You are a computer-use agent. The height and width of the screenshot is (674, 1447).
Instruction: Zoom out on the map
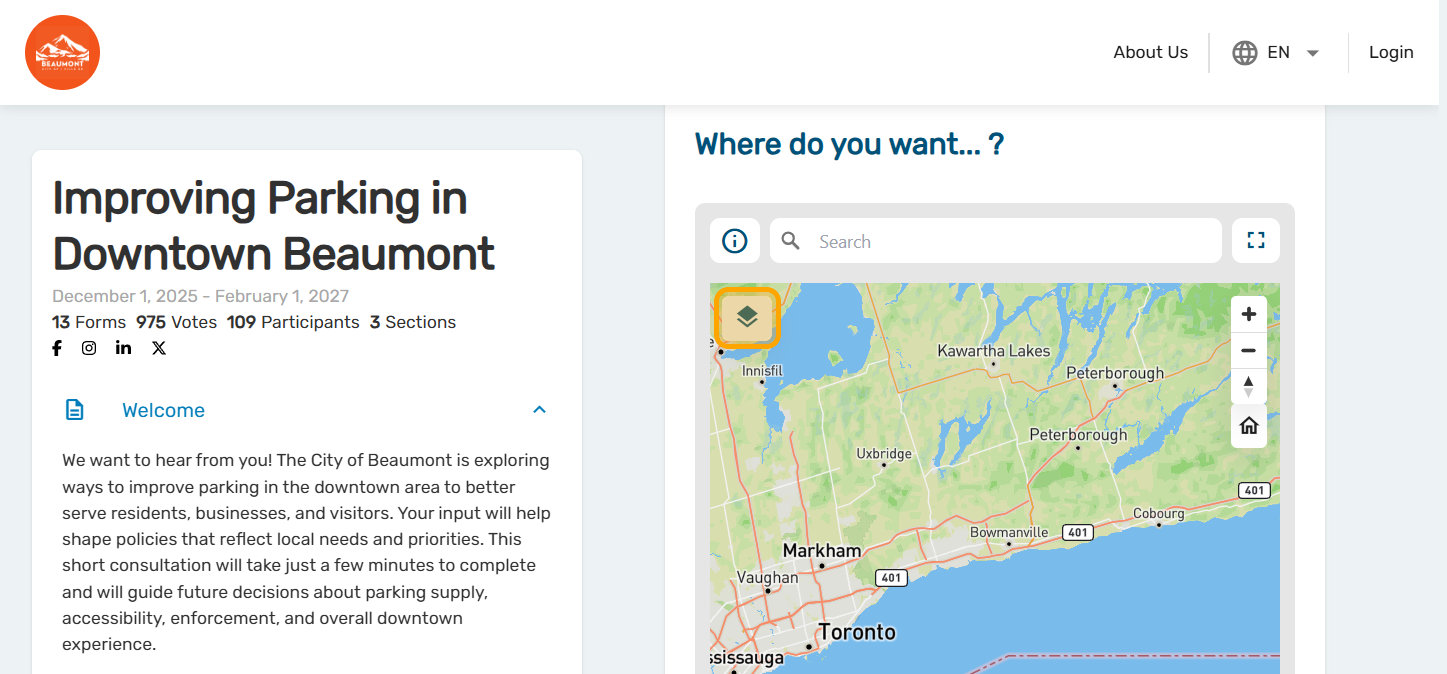[x=1249, y=350]
